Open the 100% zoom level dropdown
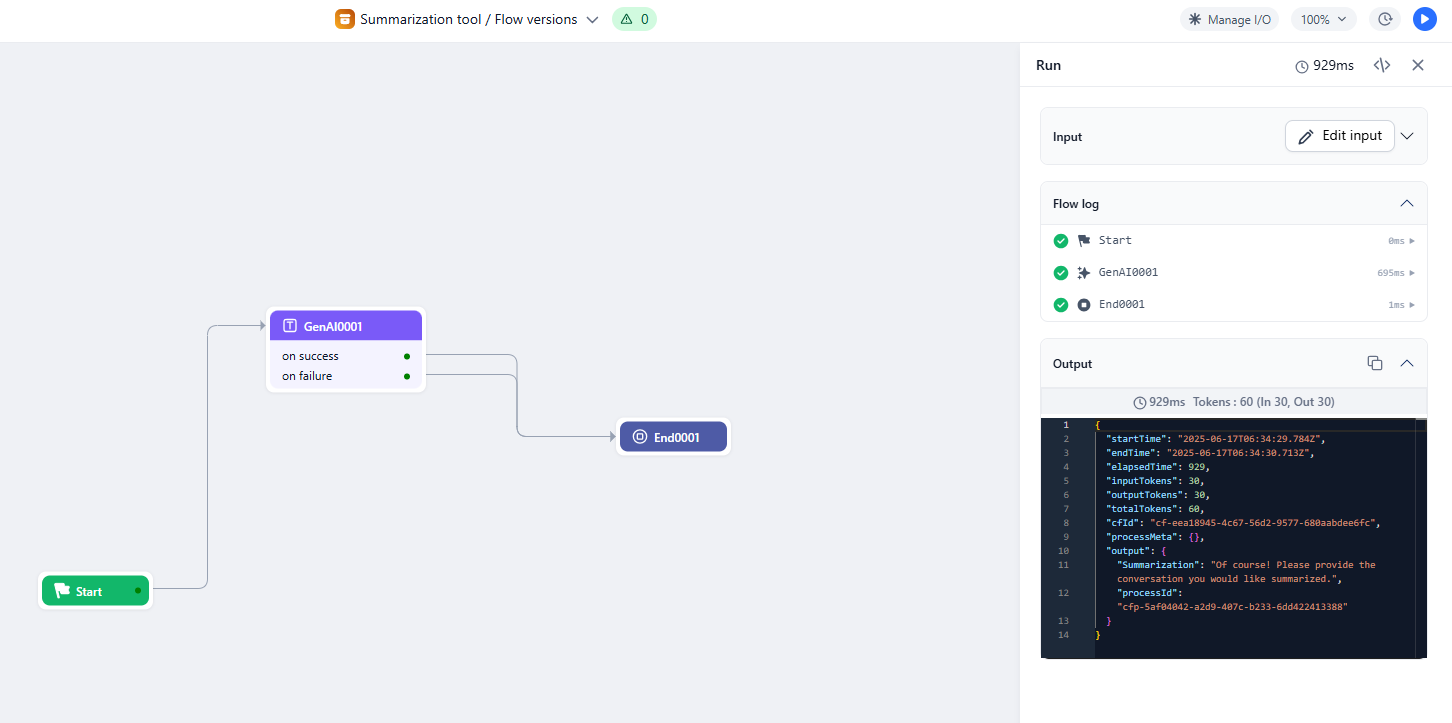 [1324, 19]
